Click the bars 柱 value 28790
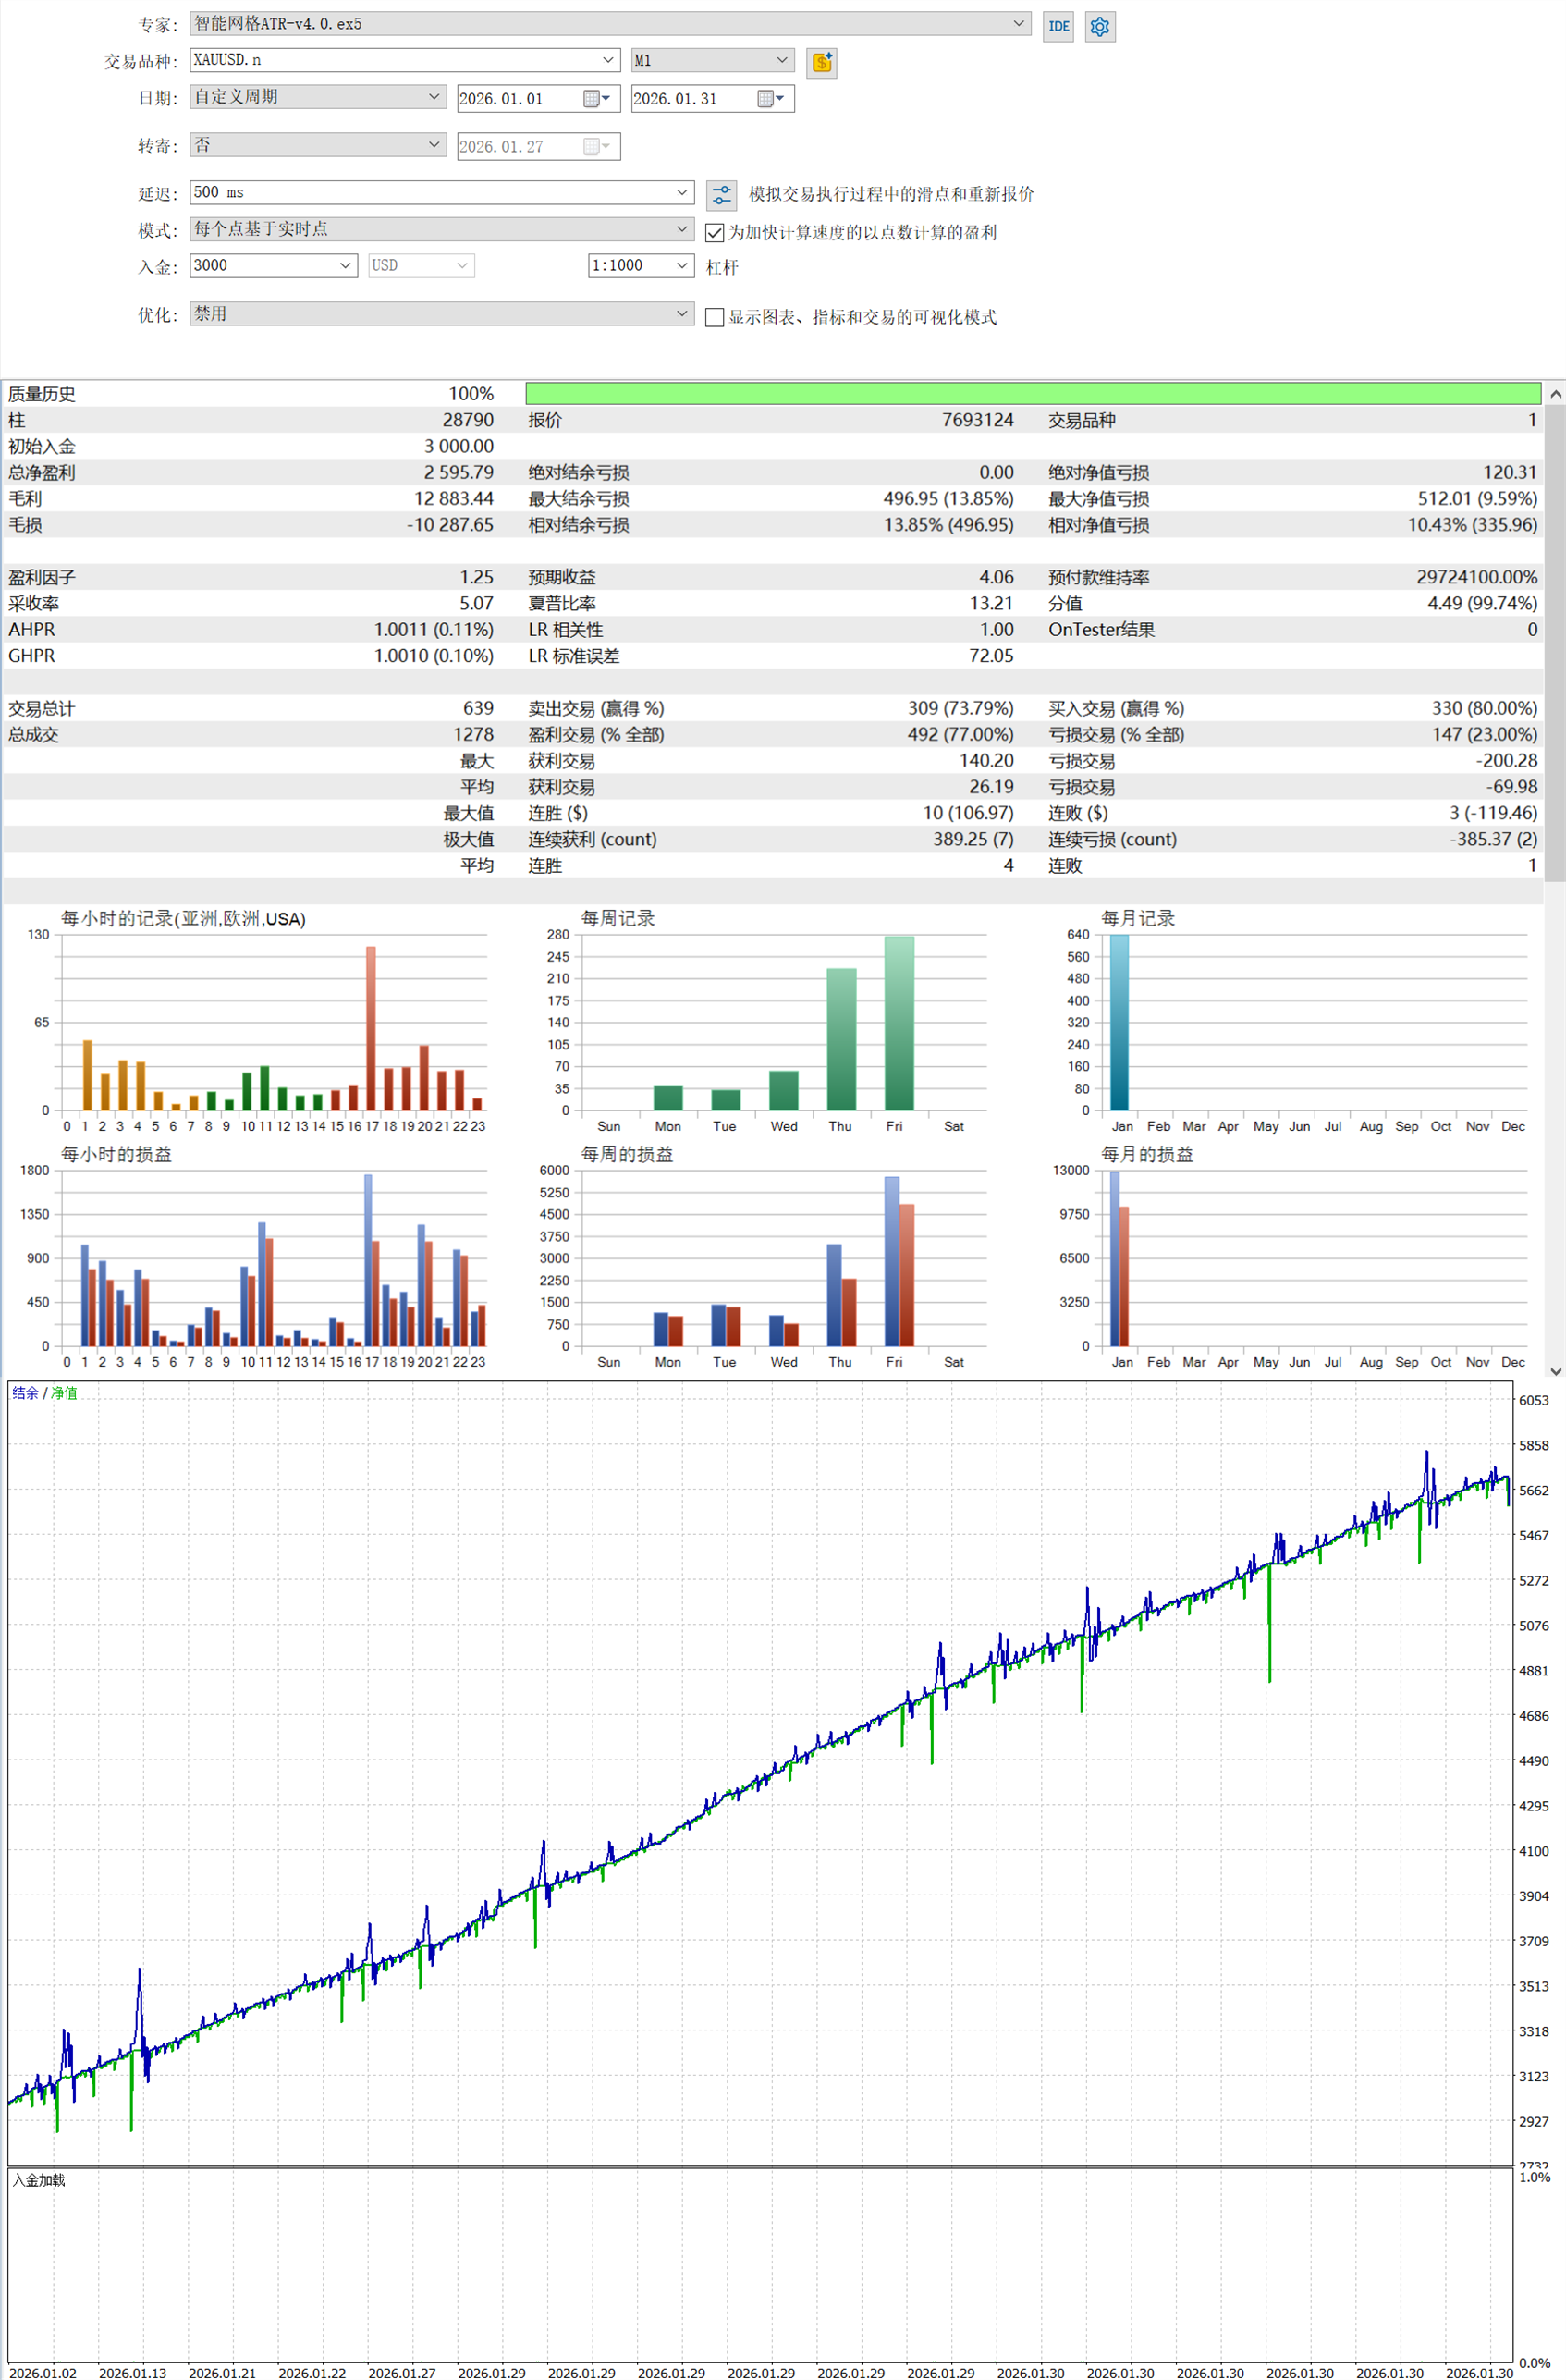Viewport: 1566px width, 2380px height. pyautogui.click(x=468, y=420)
